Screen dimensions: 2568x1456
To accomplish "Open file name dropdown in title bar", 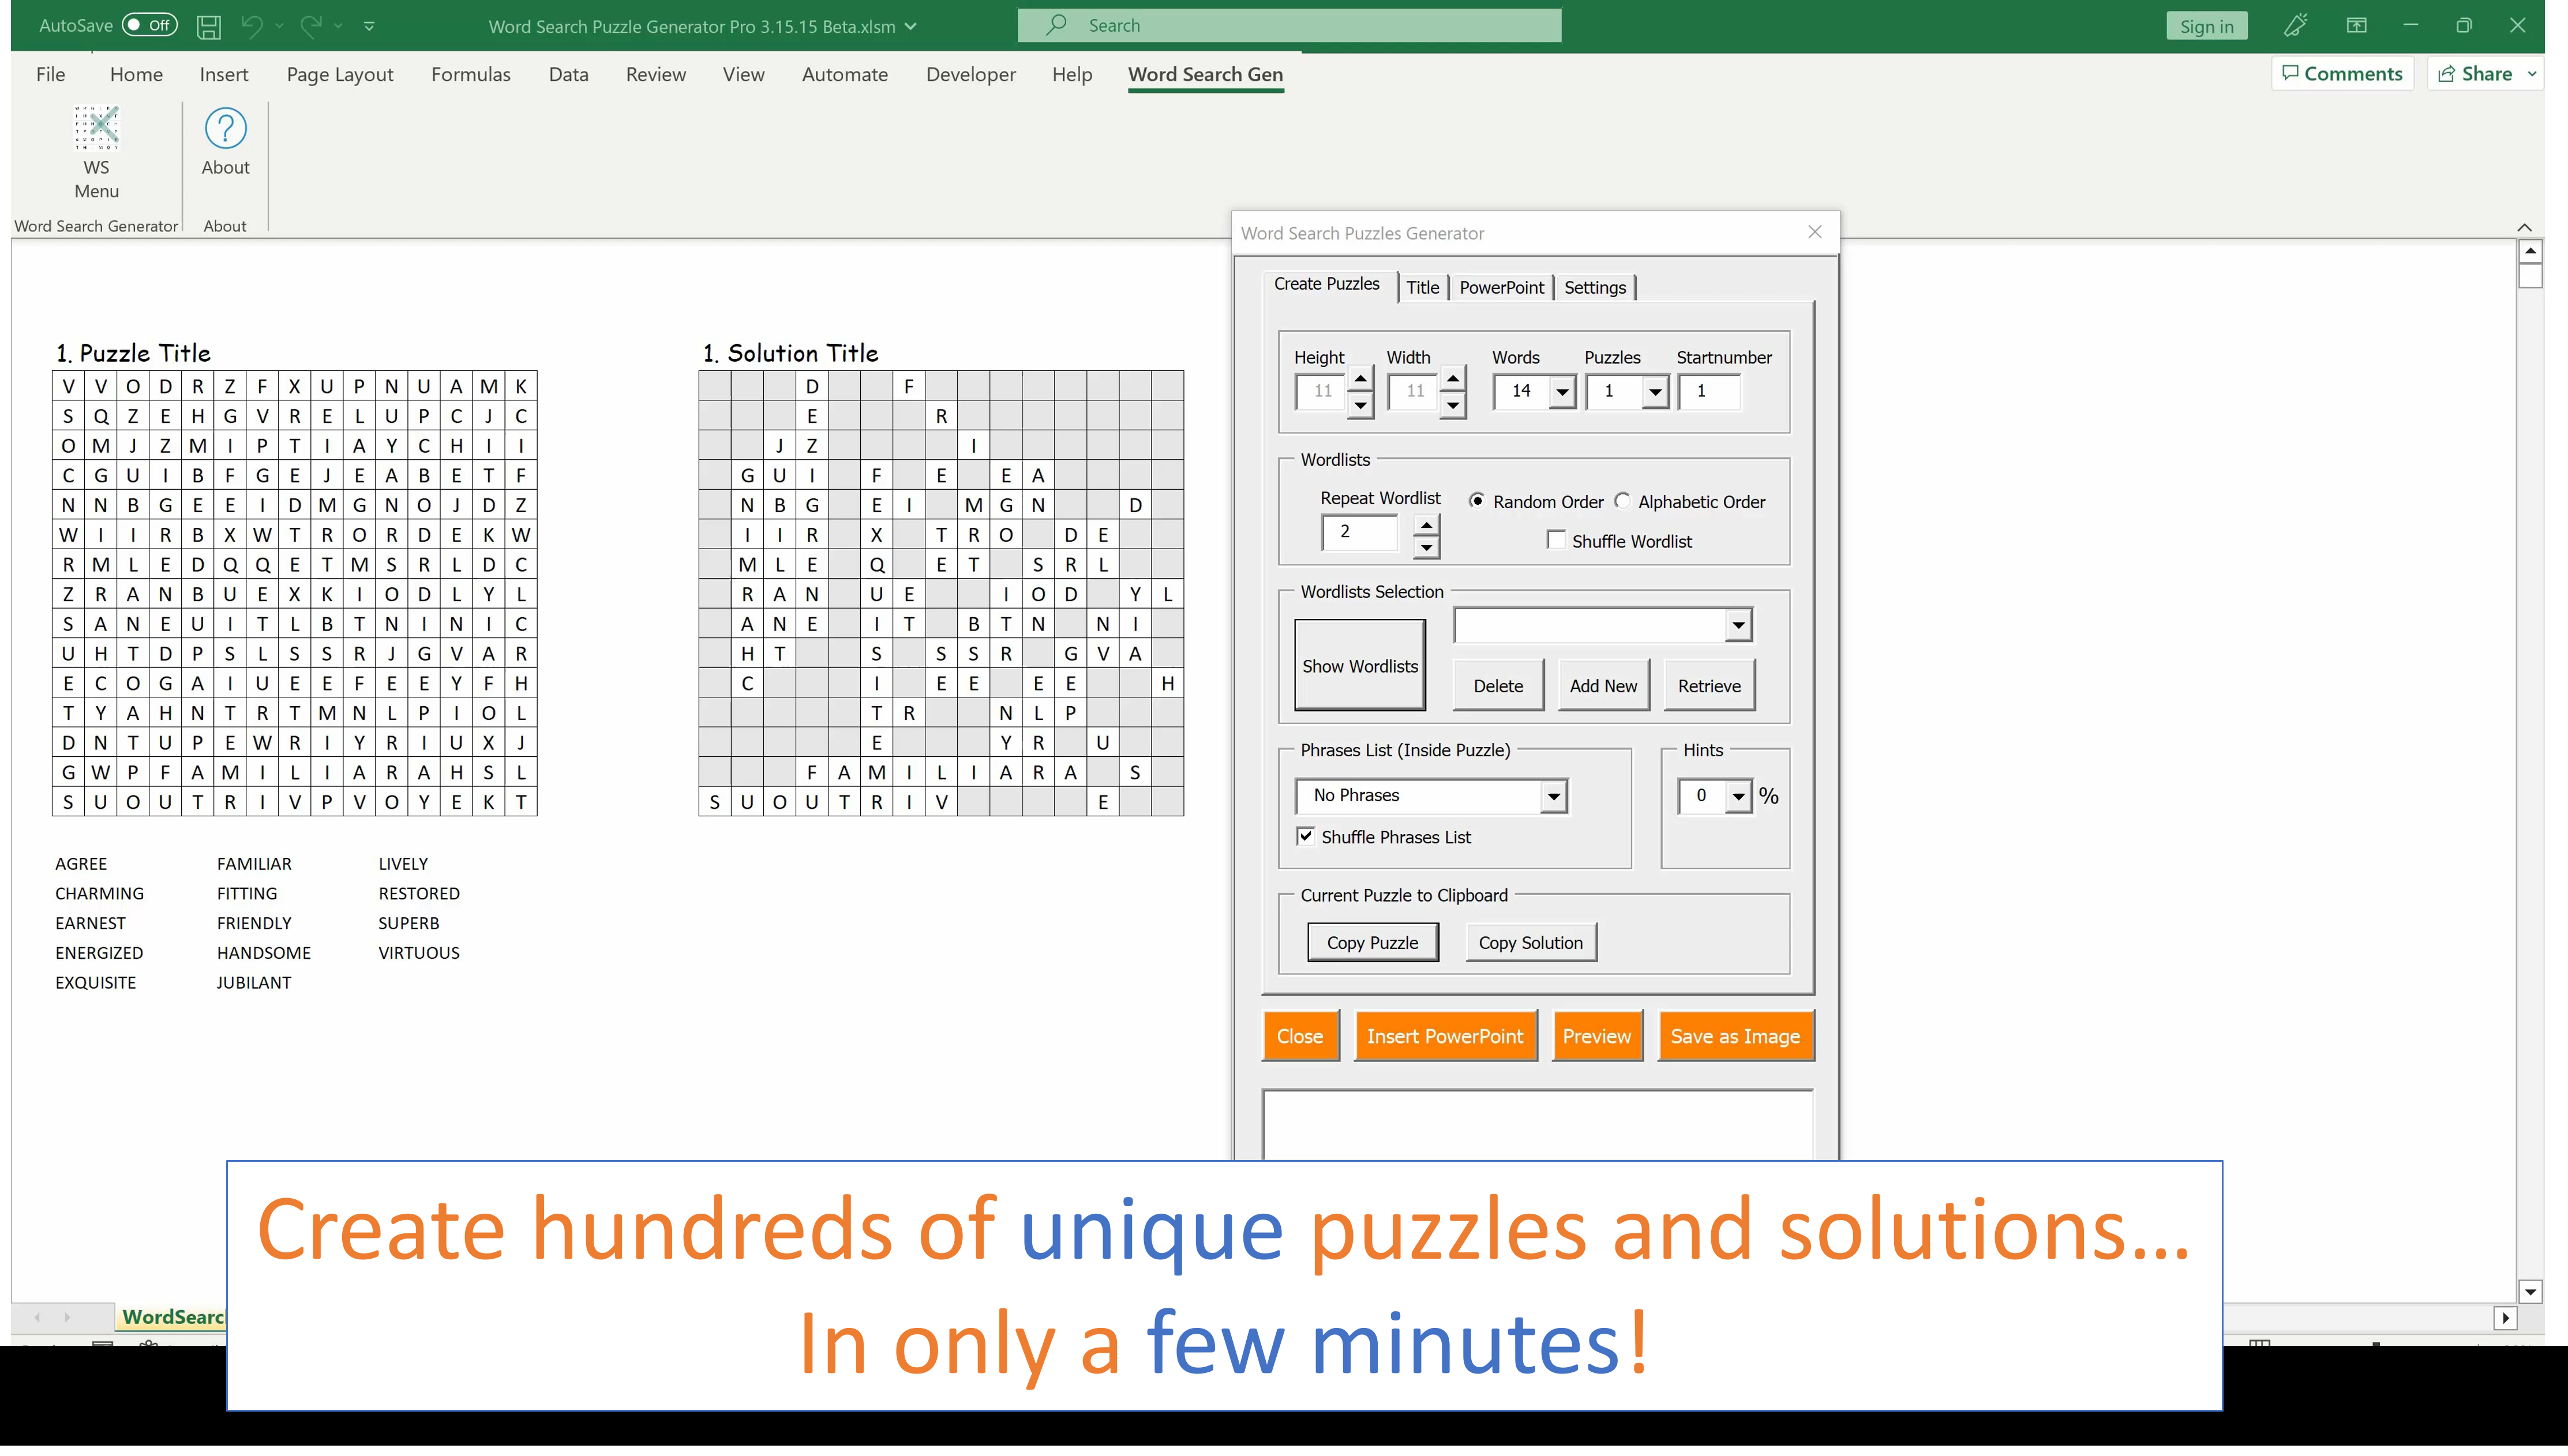I will 910,26.
